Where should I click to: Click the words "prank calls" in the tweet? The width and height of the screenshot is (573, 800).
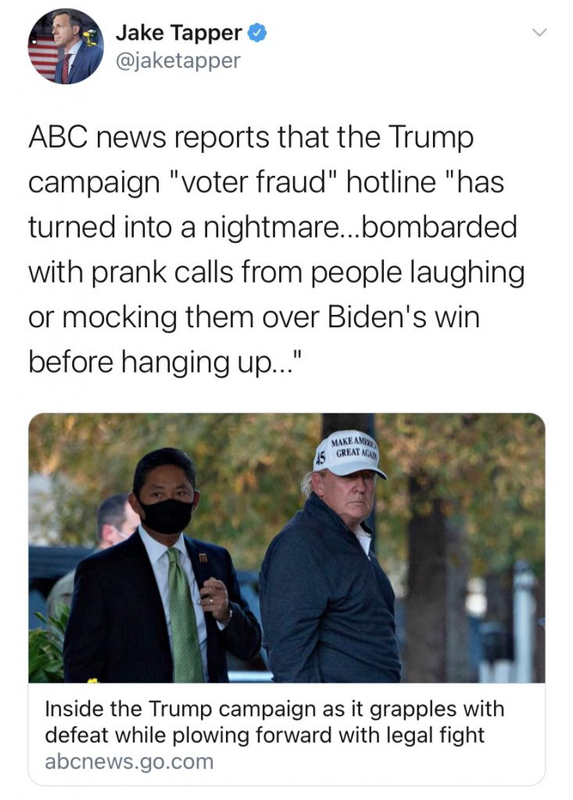[x=163, y=272]
